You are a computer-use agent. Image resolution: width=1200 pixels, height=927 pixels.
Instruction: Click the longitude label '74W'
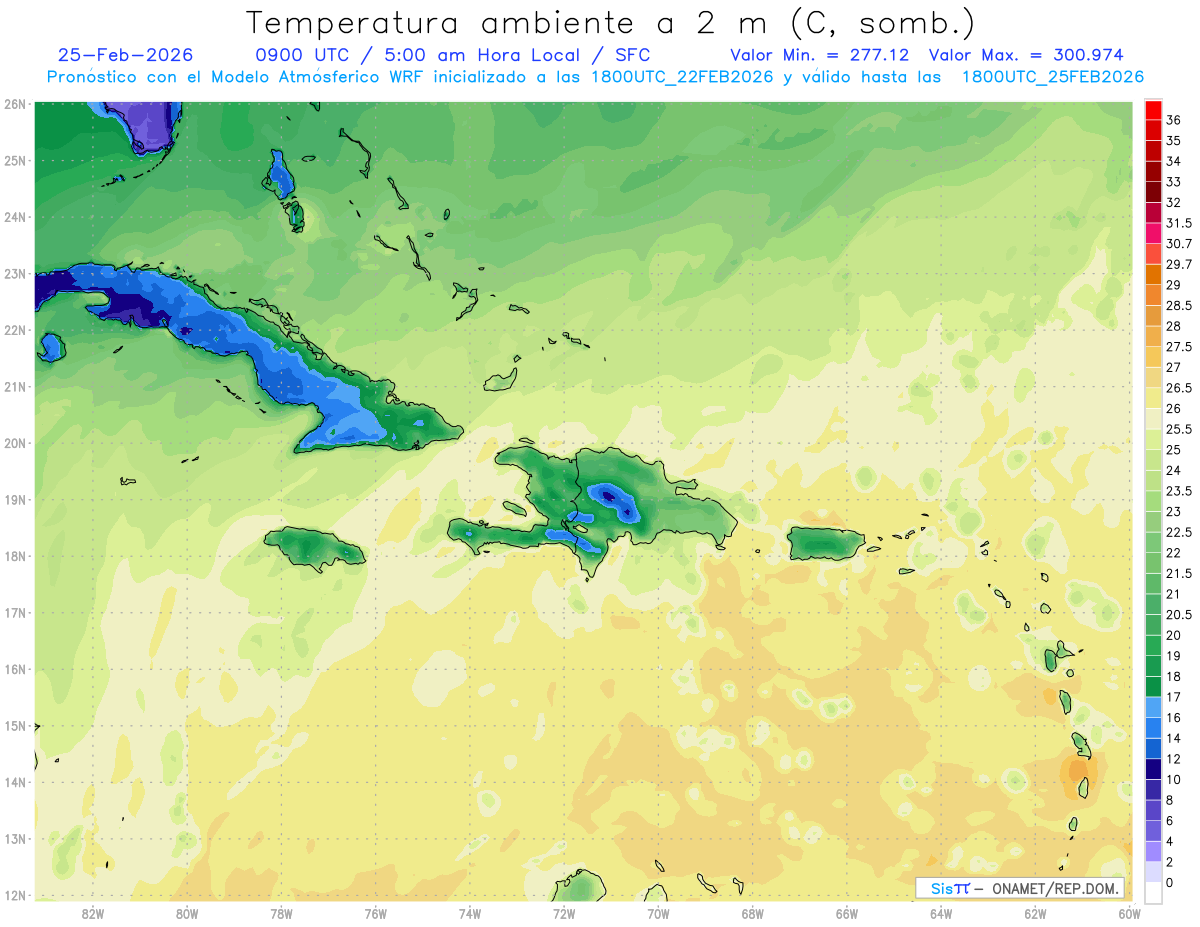(470, 913)
